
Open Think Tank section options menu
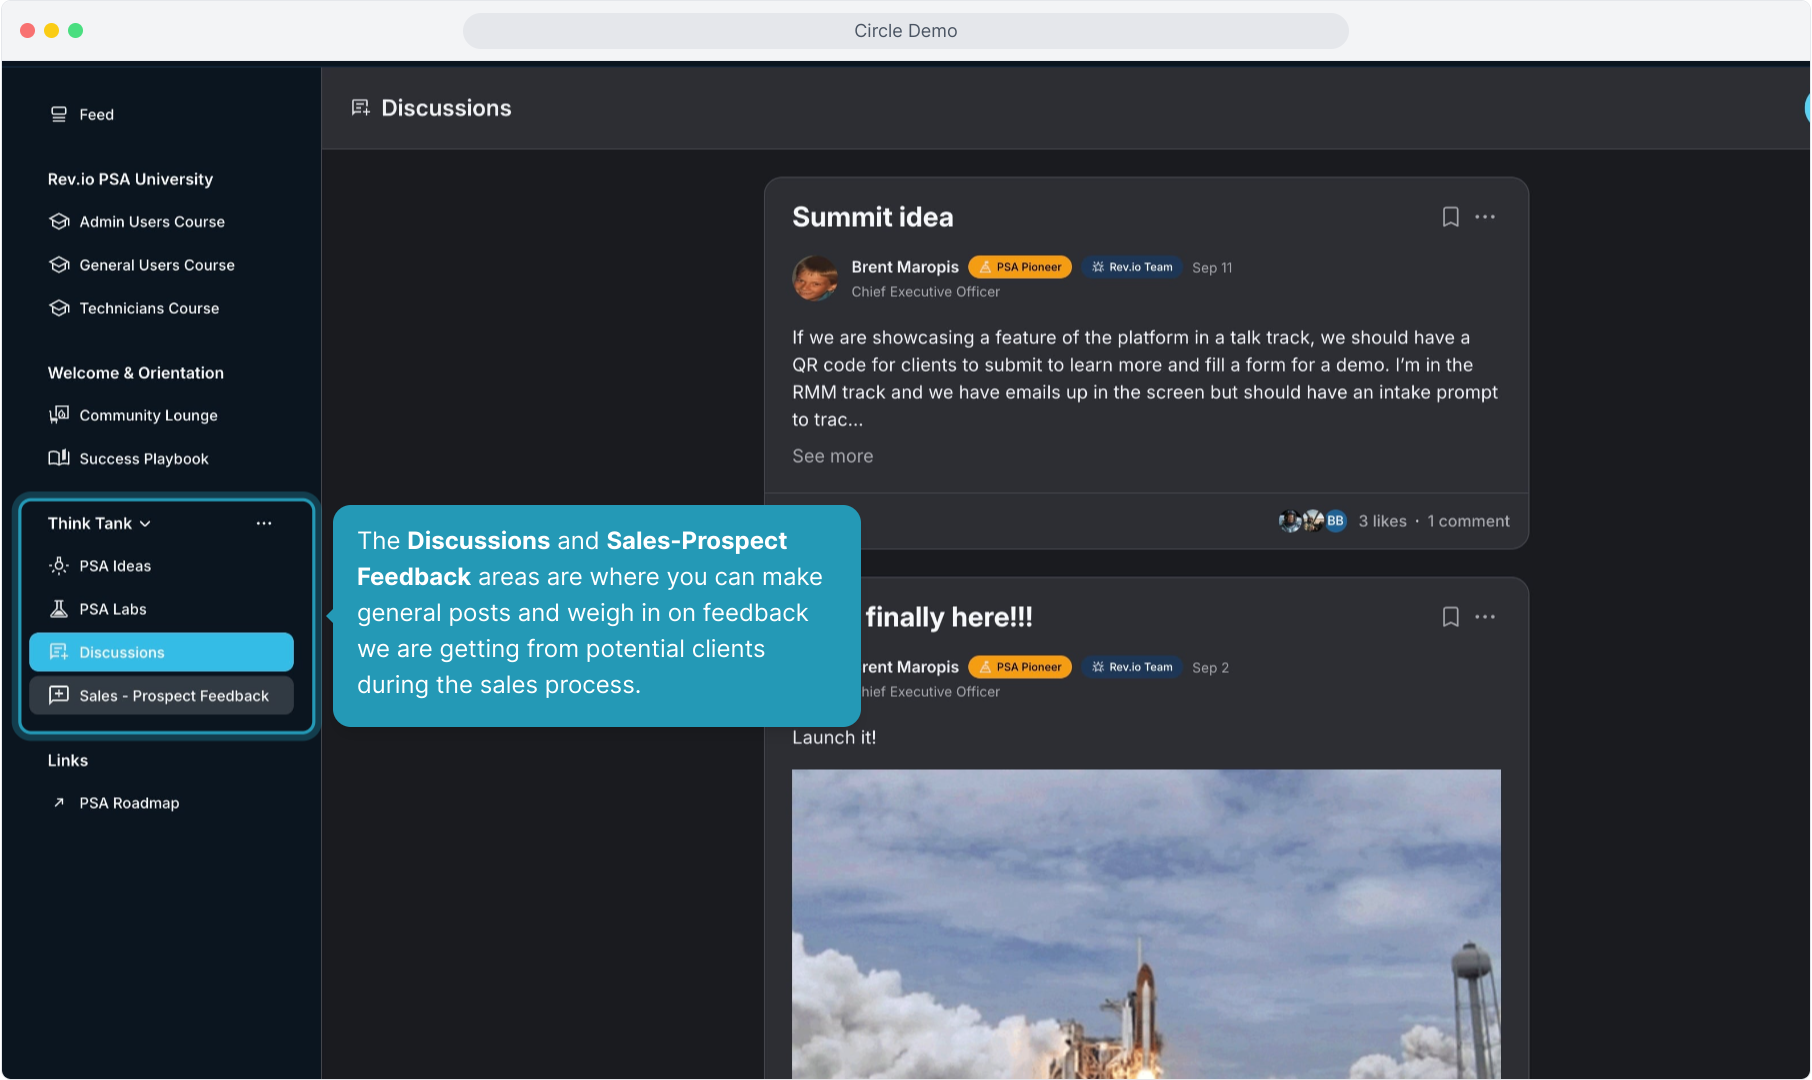[264, 524]
